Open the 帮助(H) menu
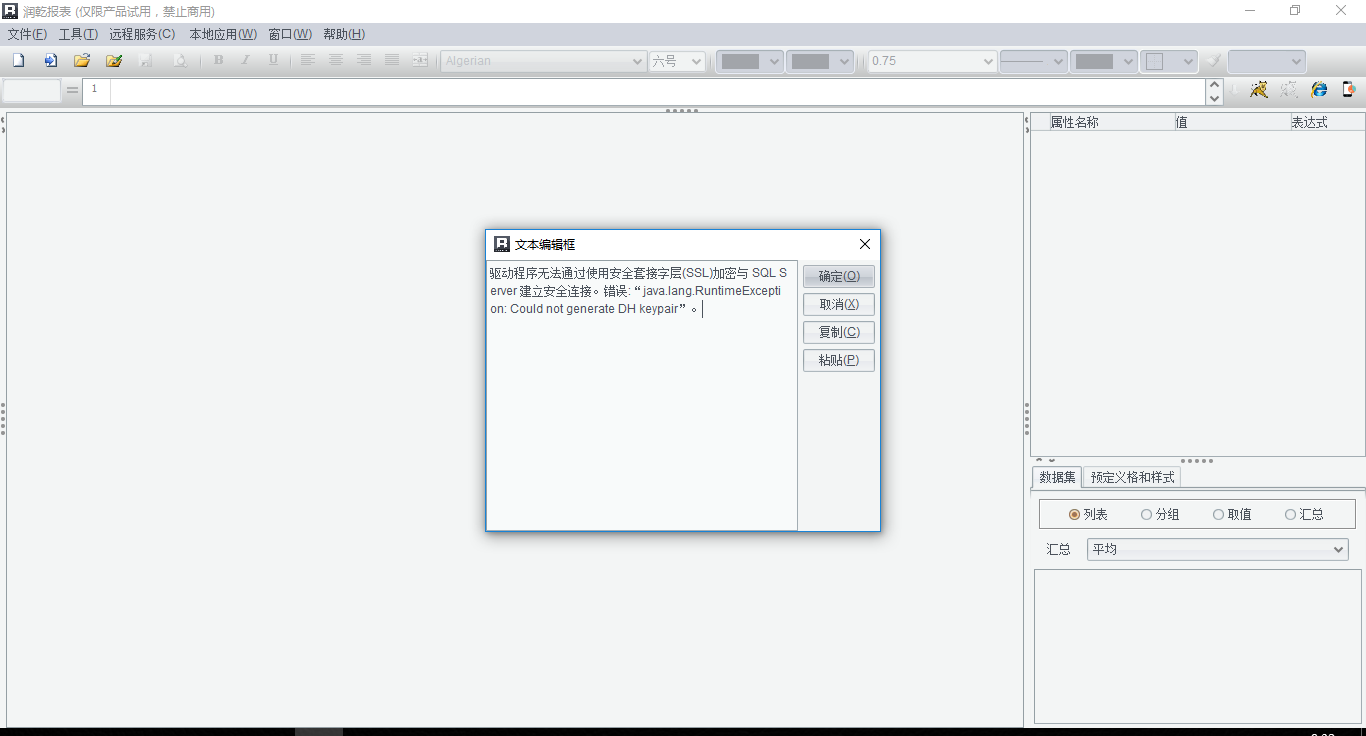Image resolution: width=1366 pixels, height=736 pixels. click(x=344, y=34)
